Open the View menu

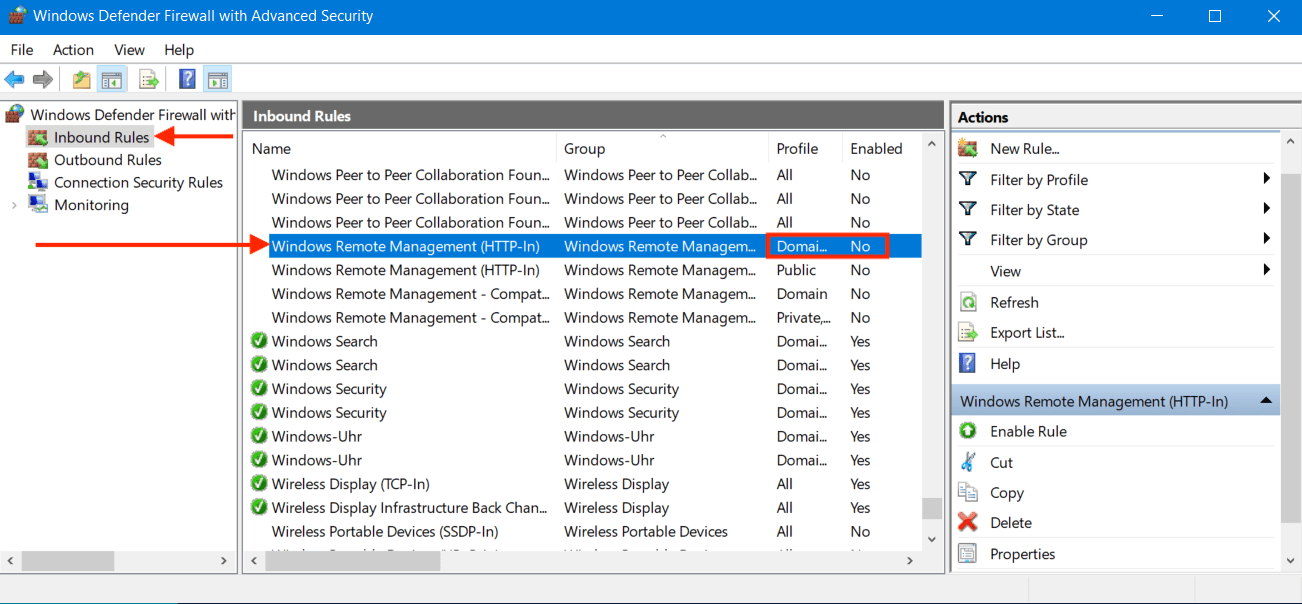coord(129,49)
